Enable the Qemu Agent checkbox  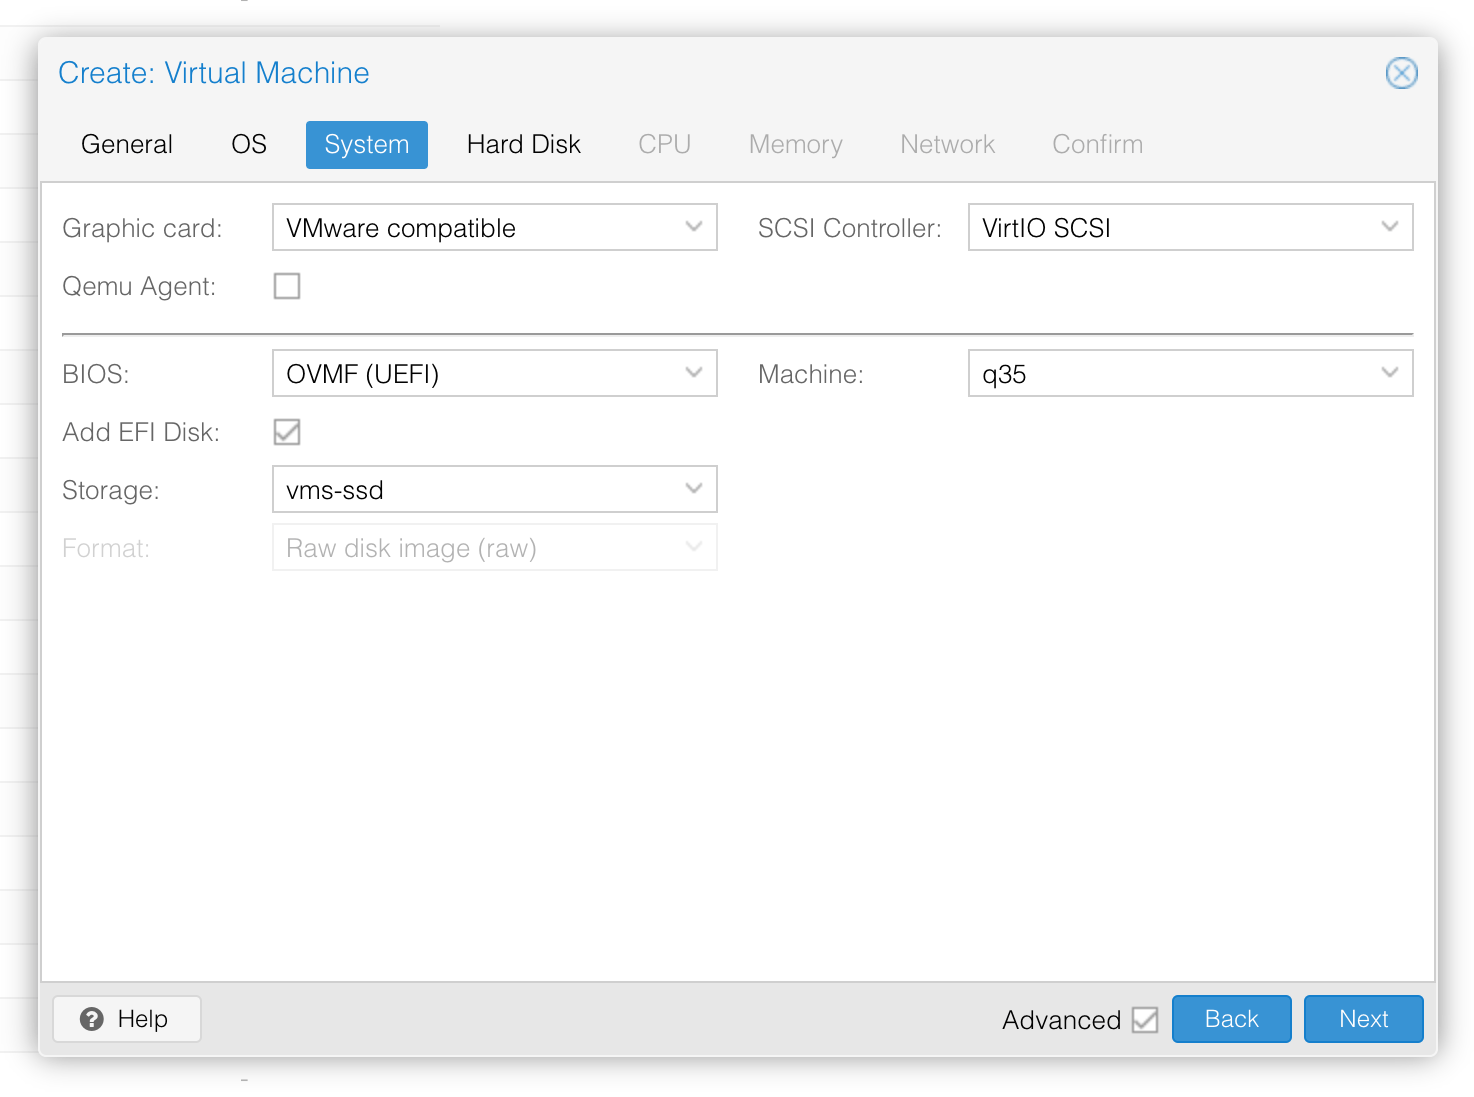coord(287,286)
